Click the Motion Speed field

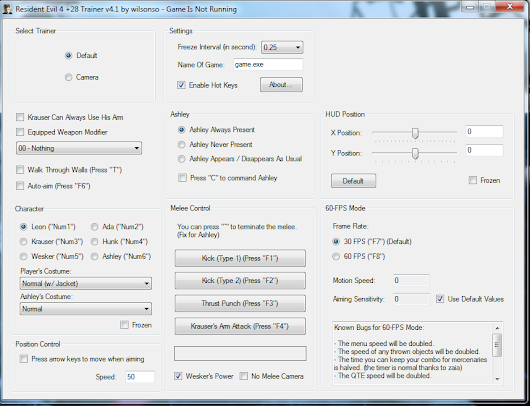pyautogui.click(x=411, y=280)
